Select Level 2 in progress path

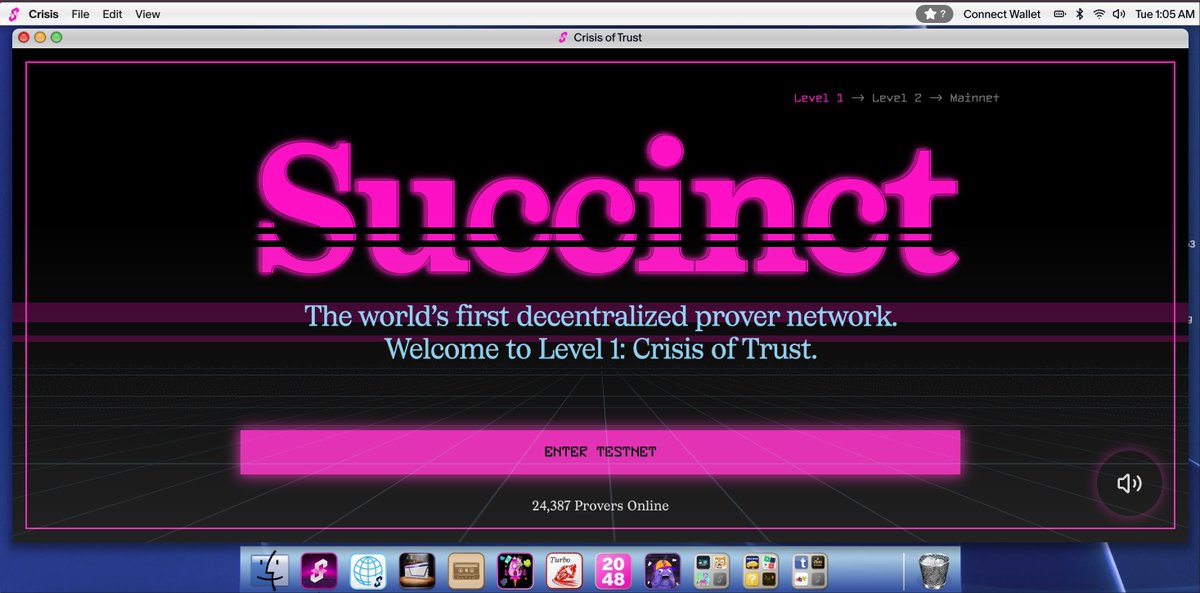click(897, 98)
